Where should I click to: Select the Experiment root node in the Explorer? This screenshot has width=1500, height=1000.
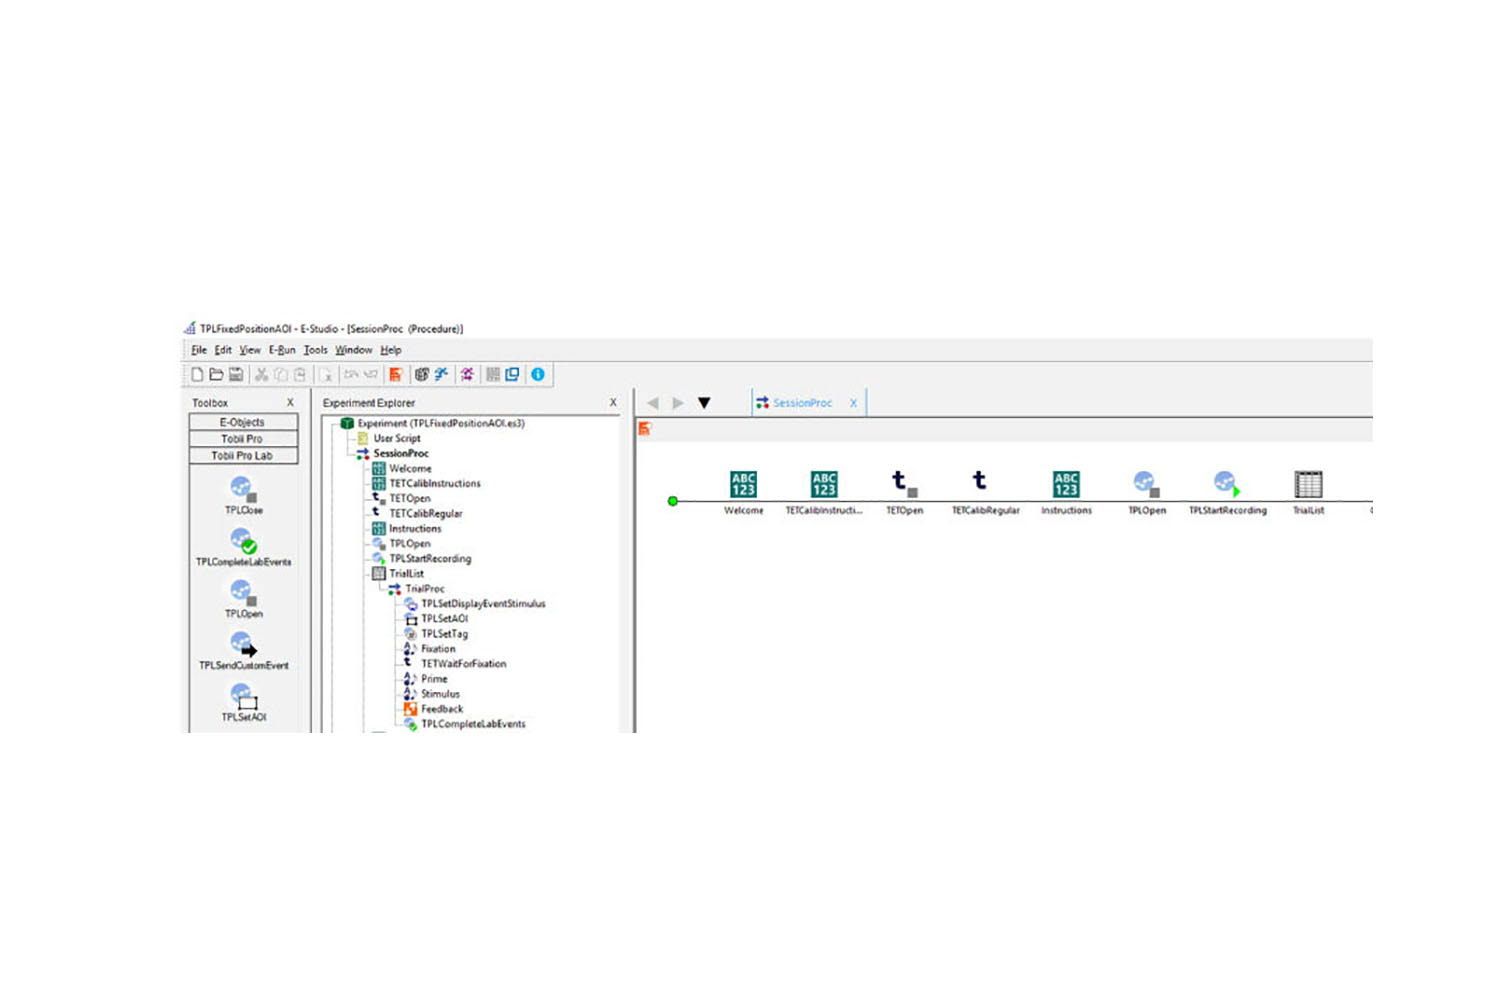432,423
